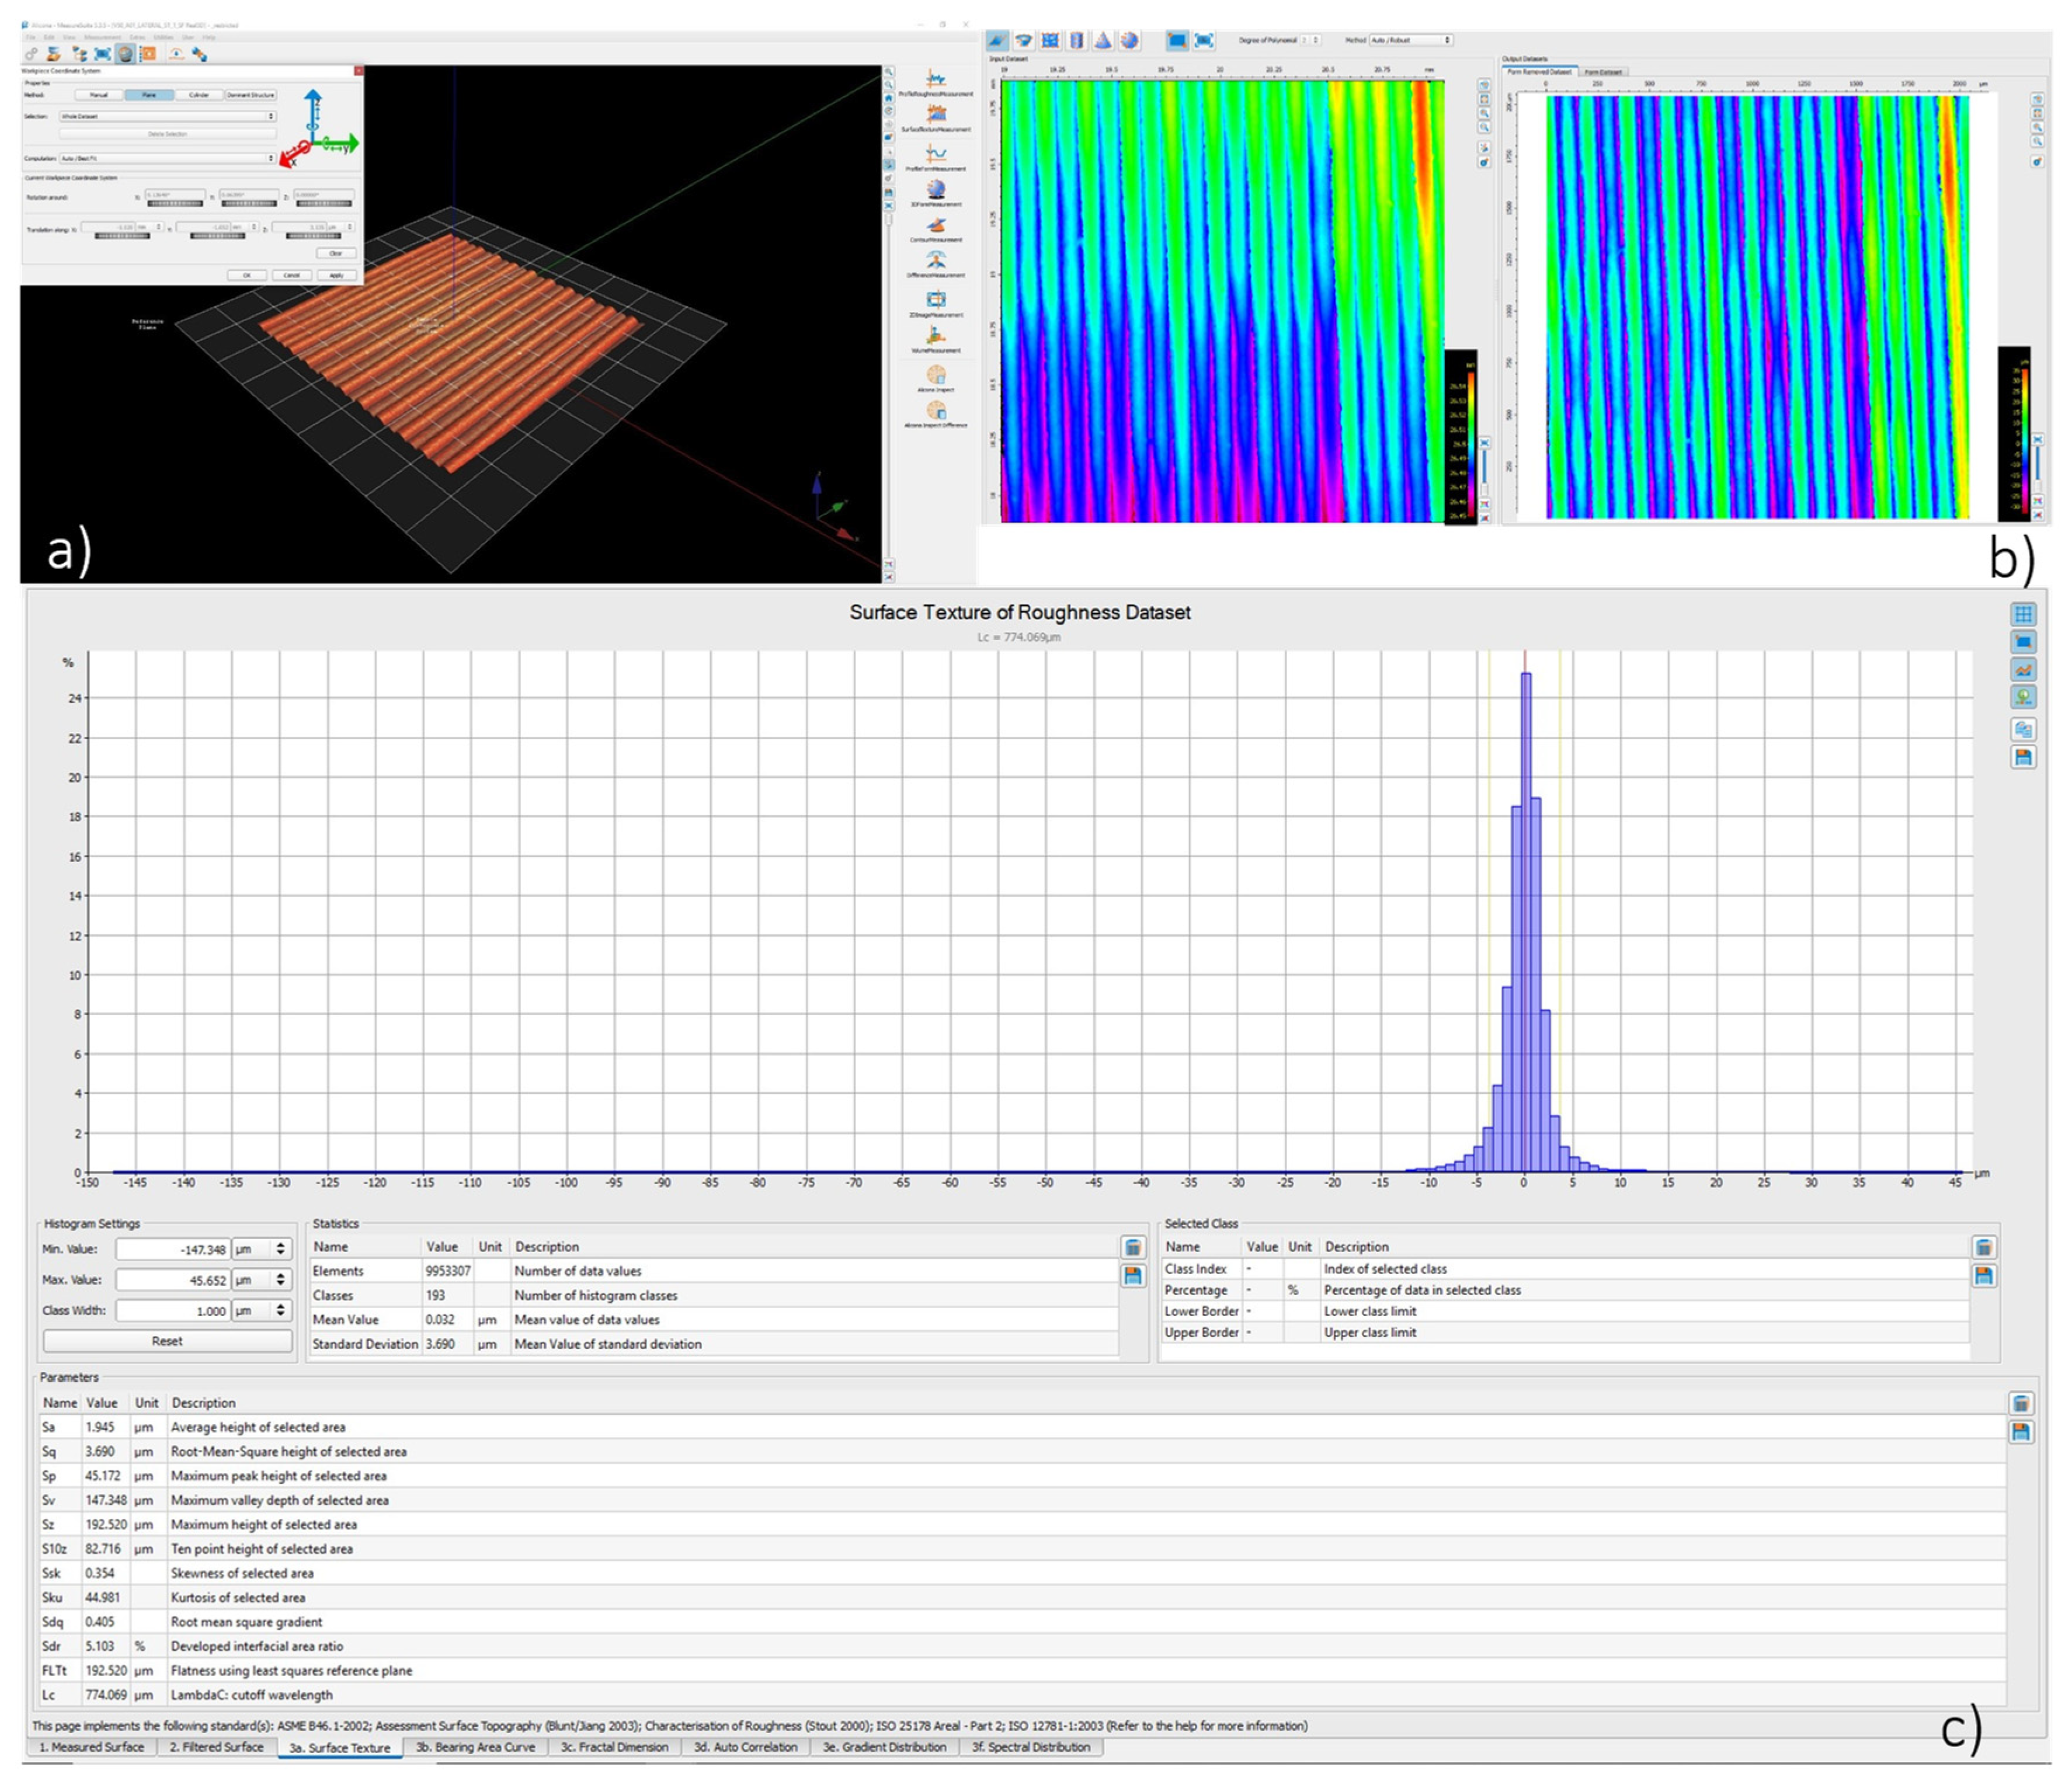Screen dimensions: 2072x1788
Task: Expand the Method Auto / Robust dropdown
Action: click(x=1411, y=40)
